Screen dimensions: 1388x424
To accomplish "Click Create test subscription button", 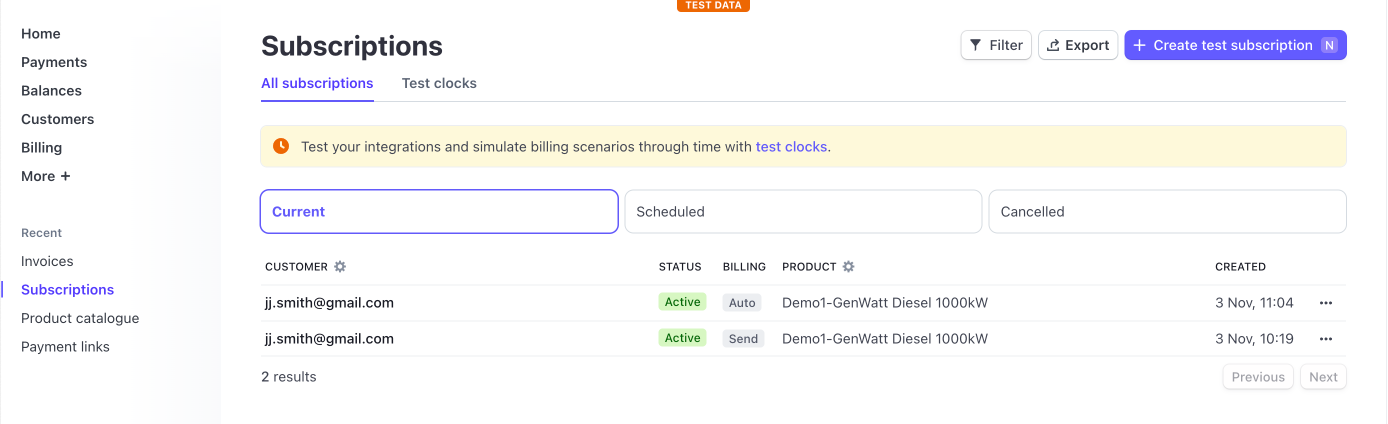I will [1235, 45].
